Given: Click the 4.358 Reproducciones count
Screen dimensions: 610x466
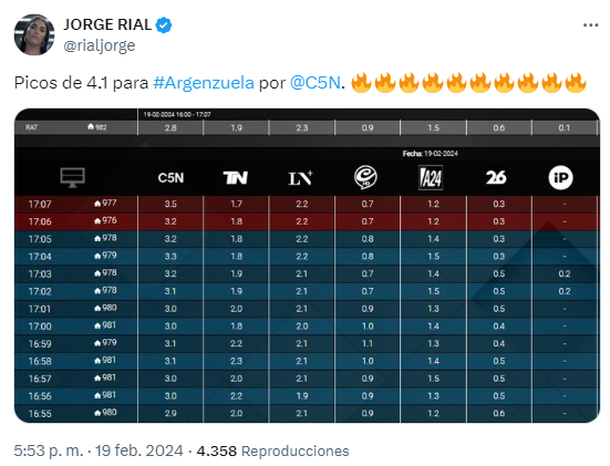Looking at the screenshot, I should pos(273,451).
